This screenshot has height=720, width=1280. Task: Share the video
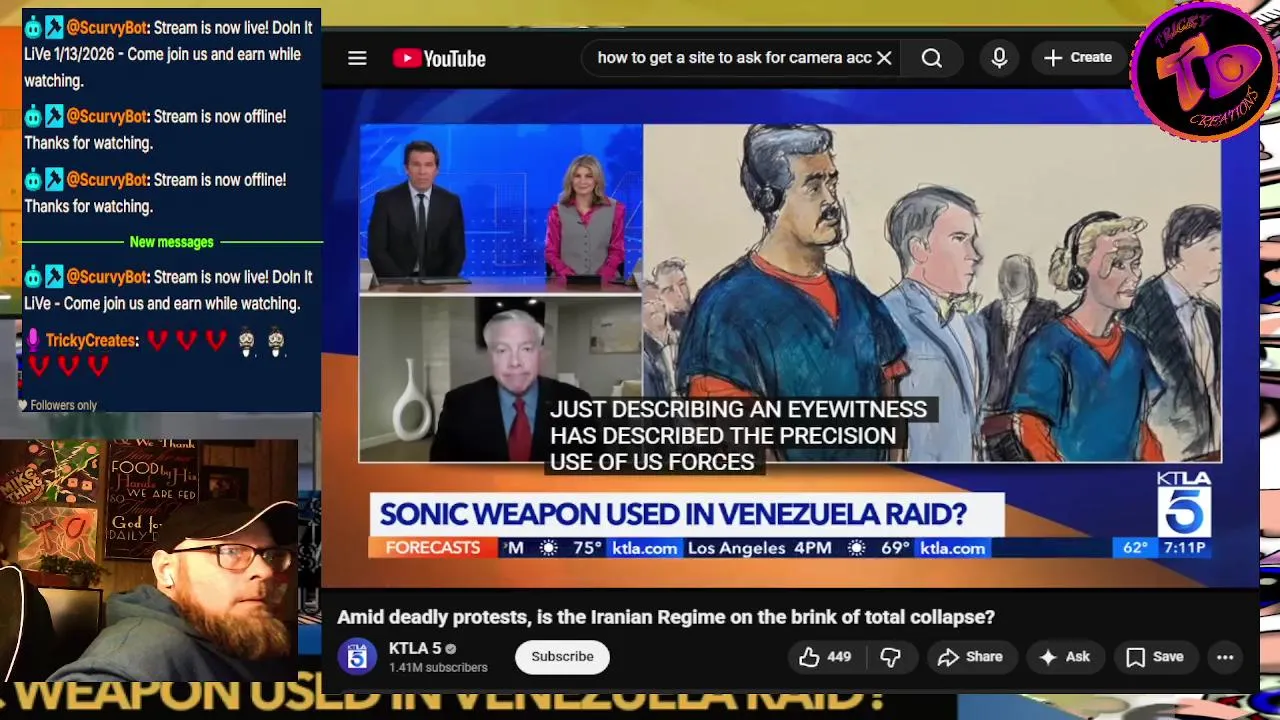[970, 657]
